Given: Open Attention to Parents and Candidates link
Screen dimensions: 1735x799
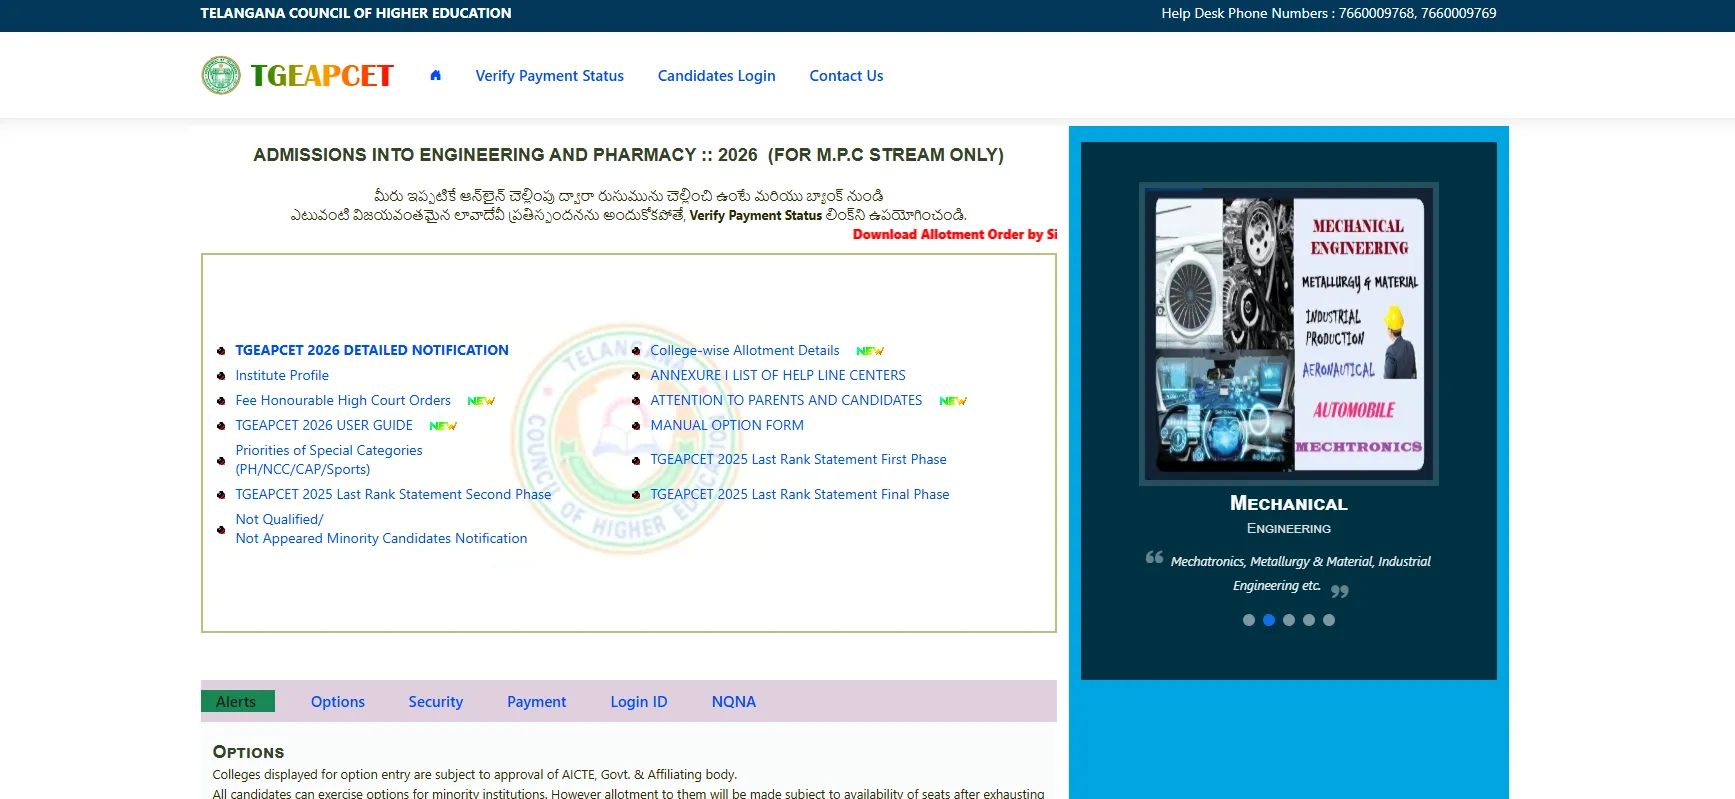Looking at the screenshot, I should (x=786, y=400).
